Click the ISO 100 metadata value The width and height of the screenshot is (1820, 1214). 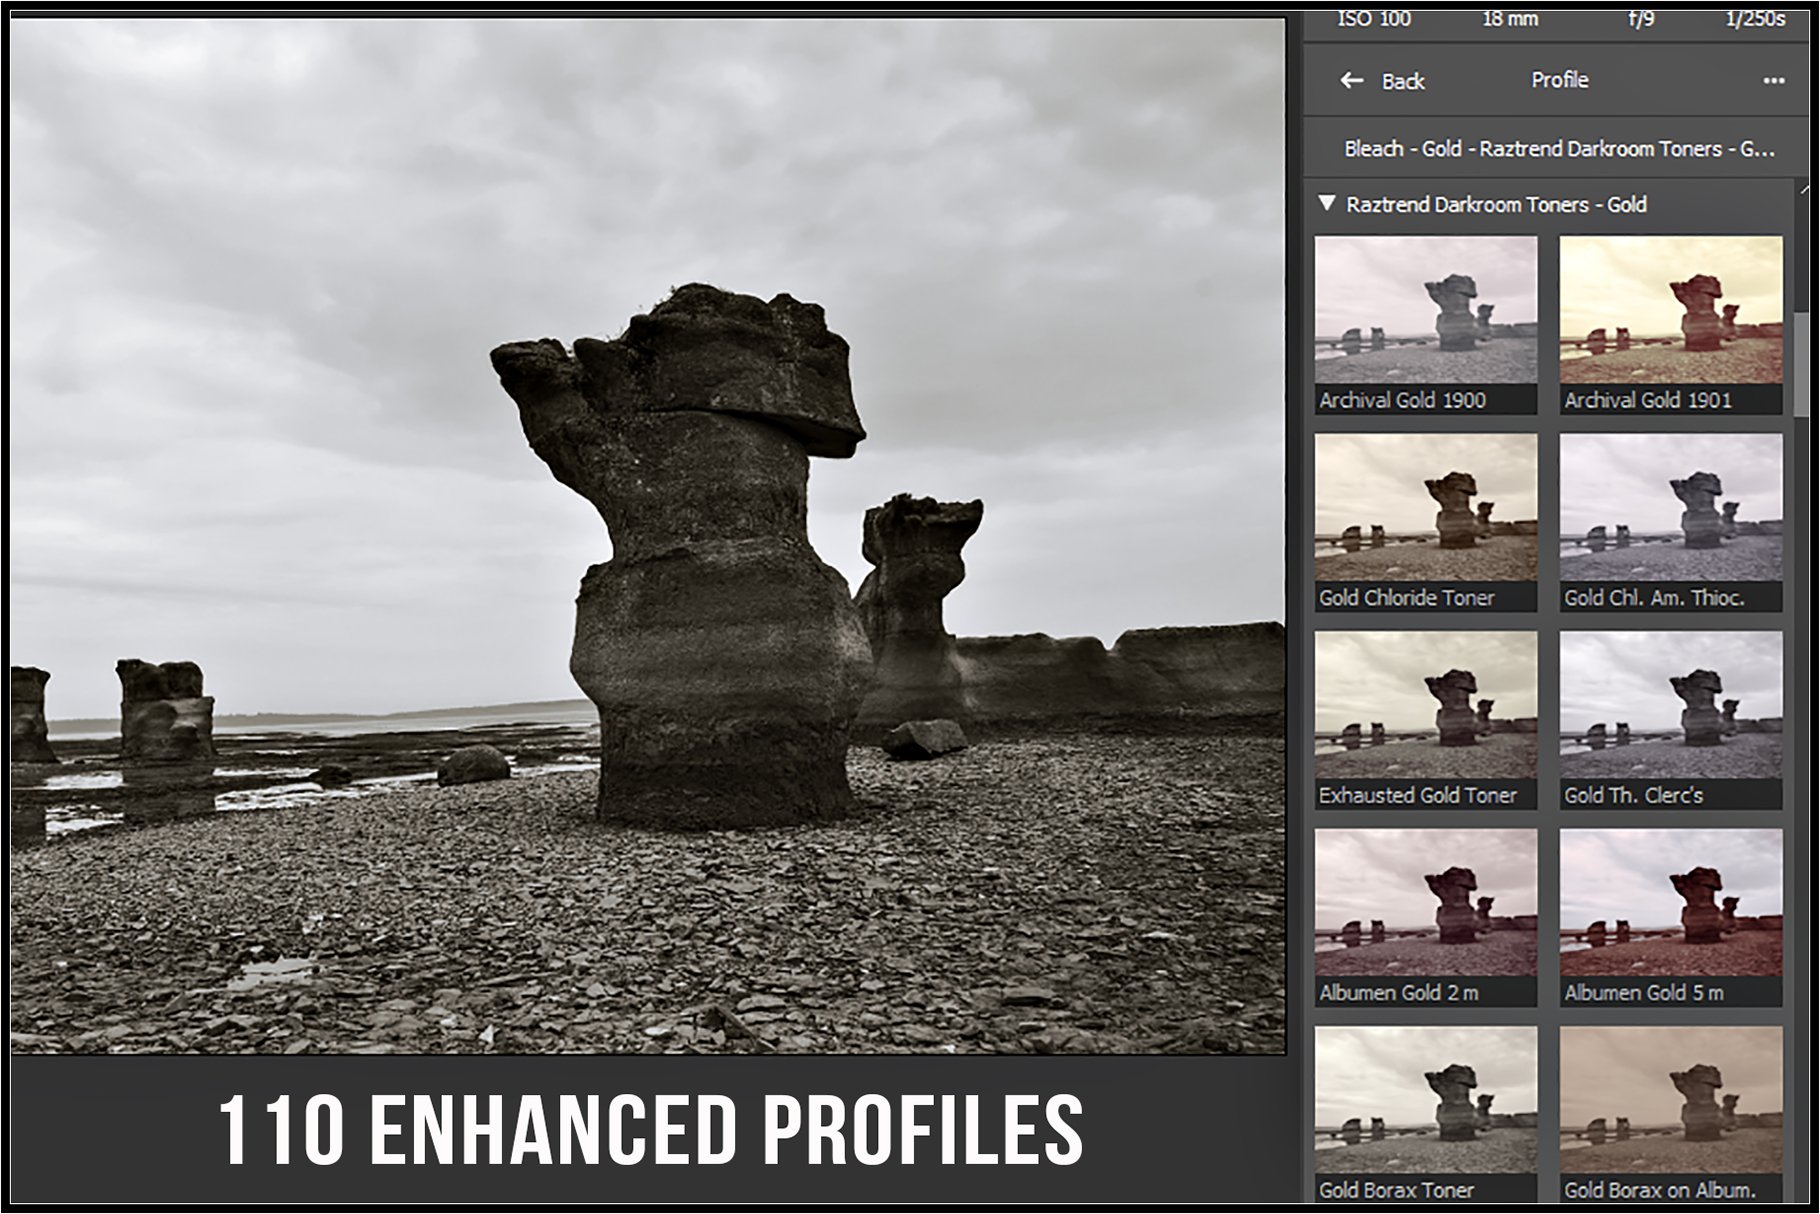pyautogui.click(x=1374, y=19)
